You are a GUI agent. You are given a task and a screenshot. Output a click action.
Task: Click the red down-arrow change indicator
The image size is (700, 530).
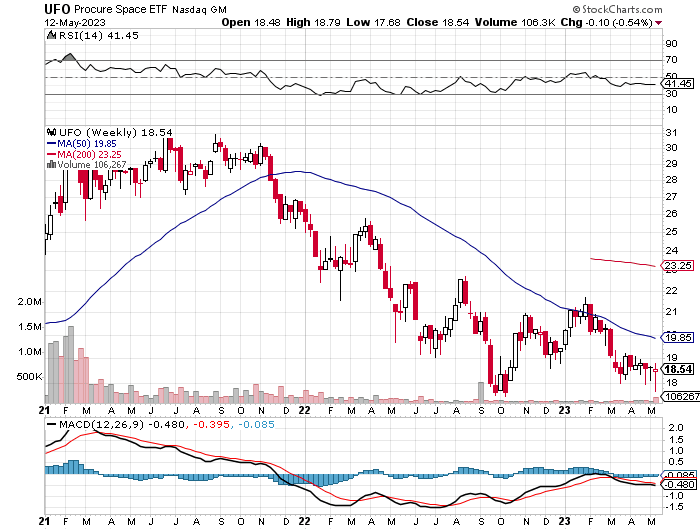659,23
